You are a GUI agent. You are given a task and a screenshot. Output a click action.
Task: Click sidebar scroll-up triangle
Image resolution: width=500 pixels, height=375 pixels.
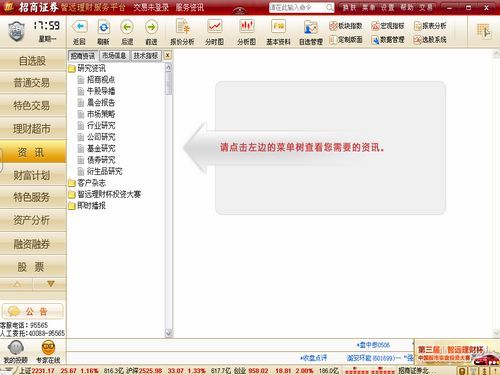[x=17, y=284]
